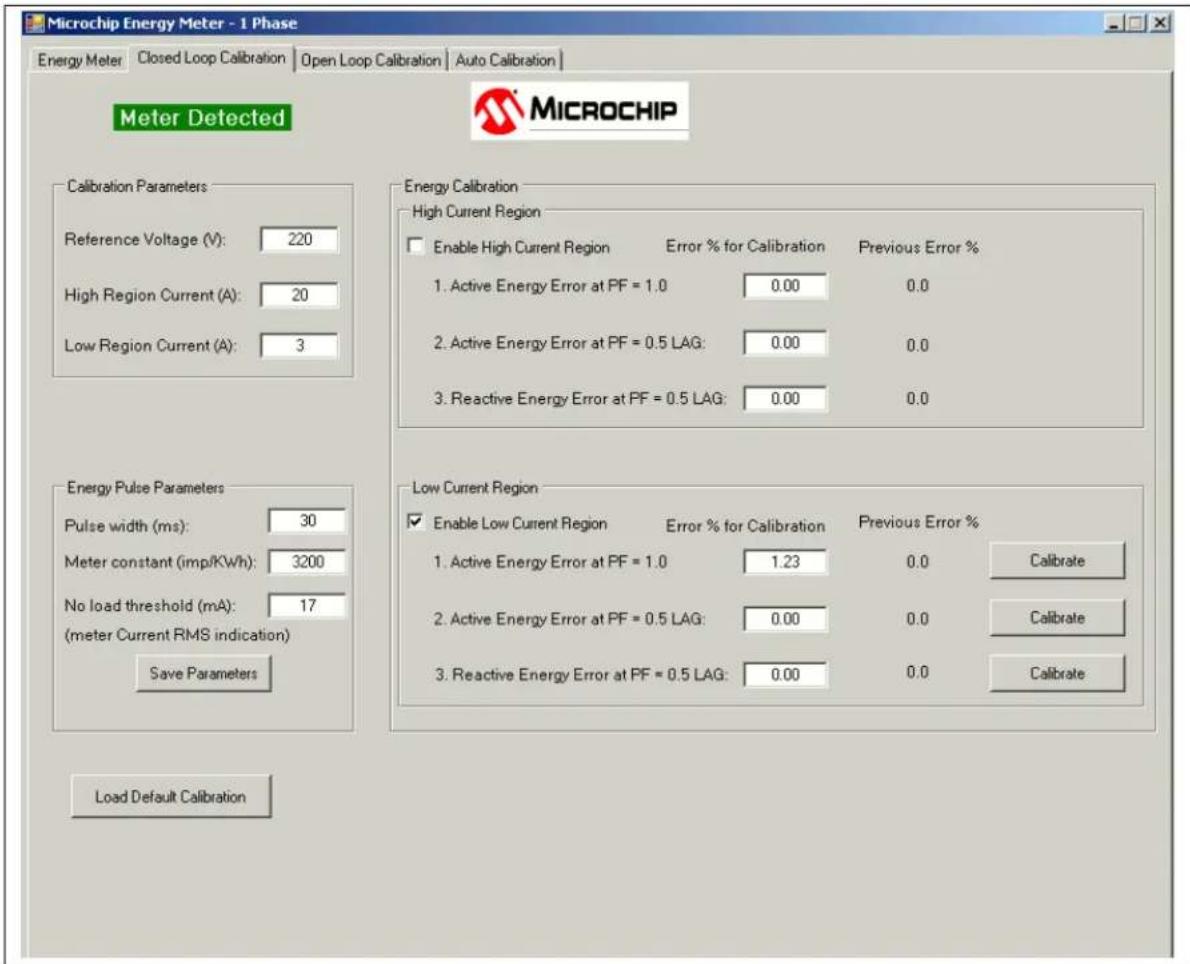
Task: Click low region Reactive Energy error field
Action: coord(785,674)
